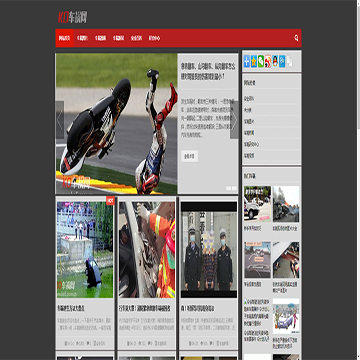
Task: Click the red HOT badge on first article card
Action: (110, 200)
